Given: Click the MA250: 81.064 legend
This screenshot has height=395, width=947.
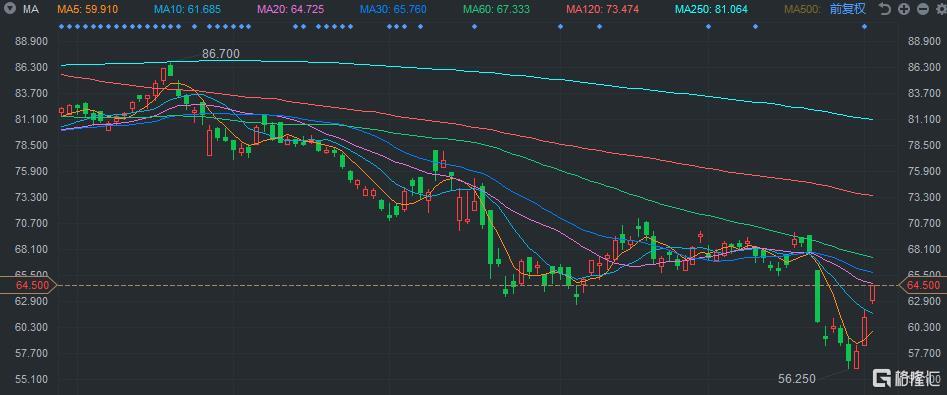Looking at the screenshot, I should click(x=711, y=9).
